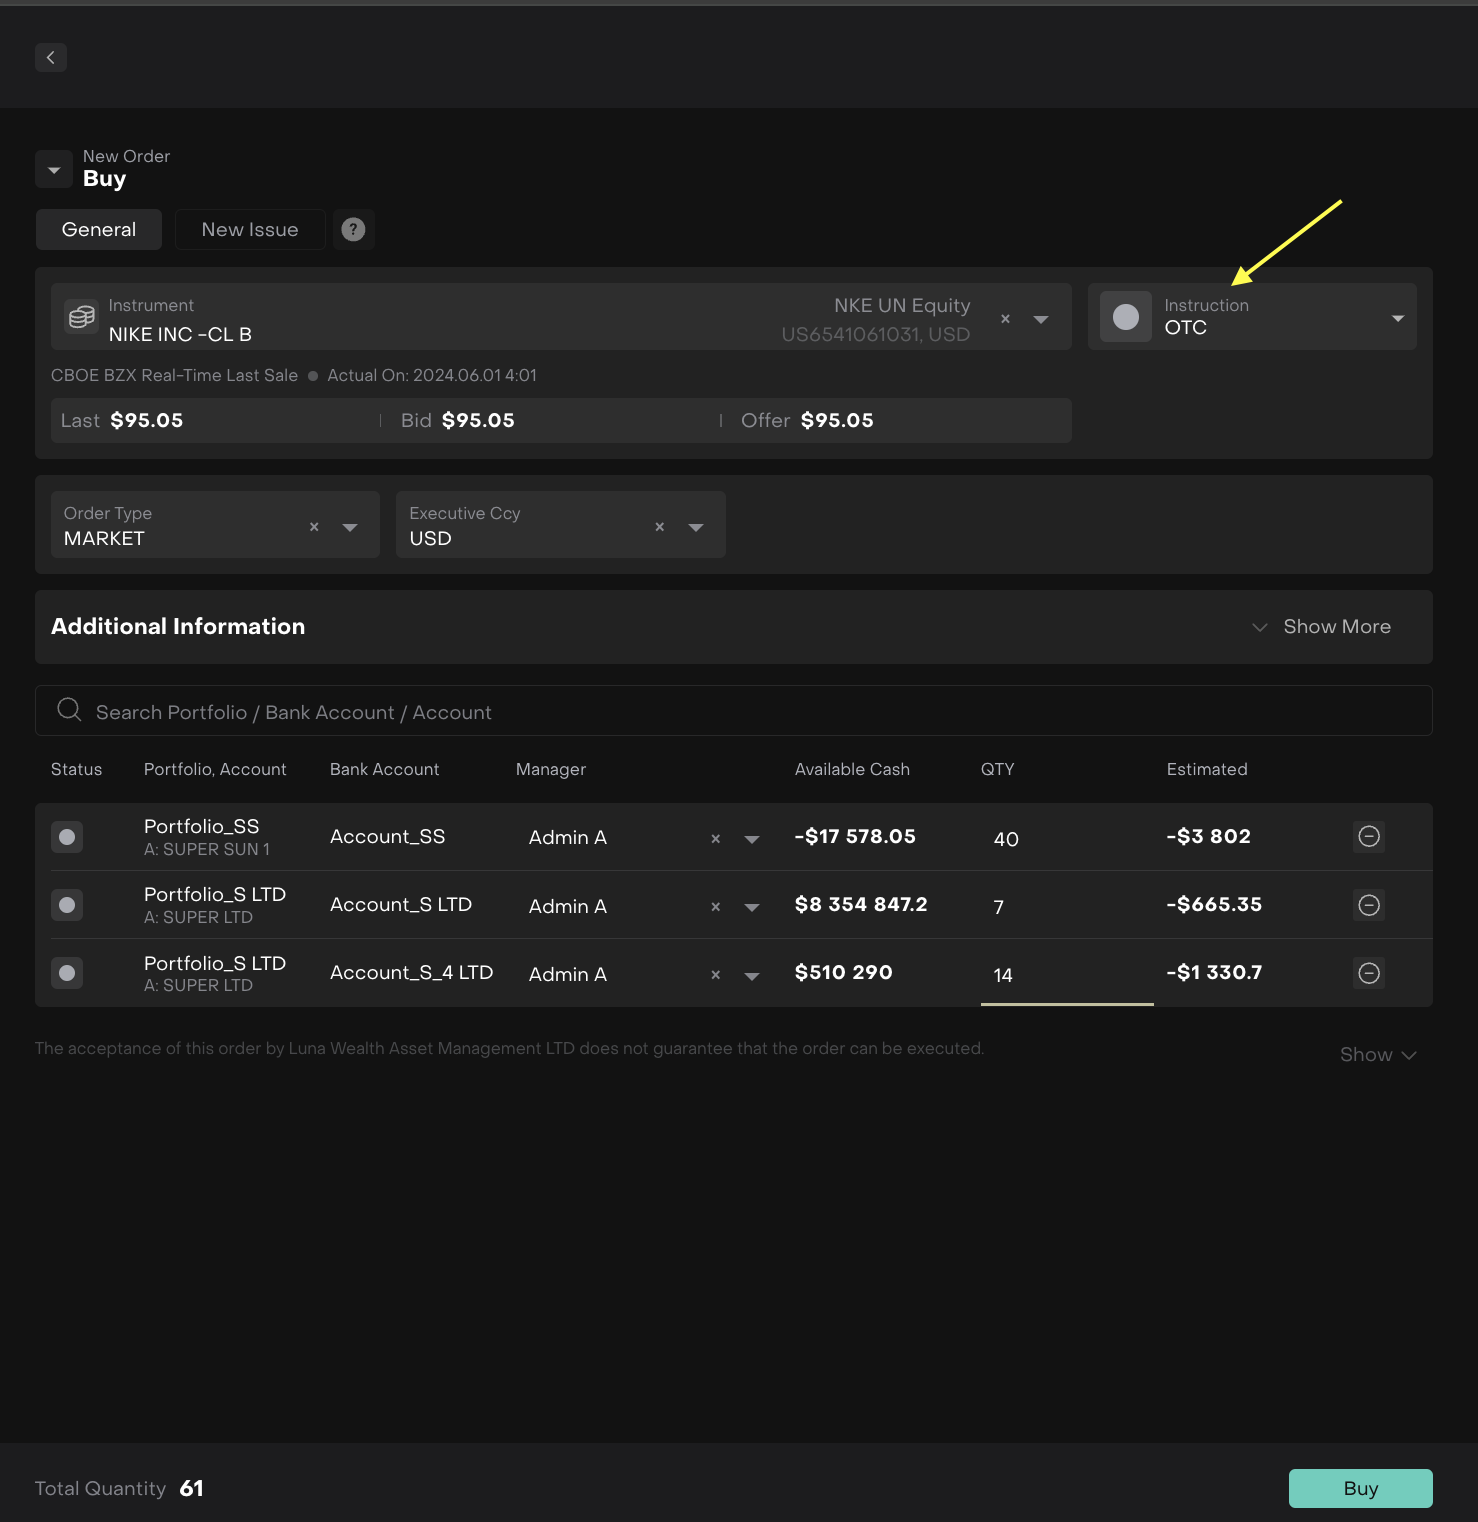1478x1522 pixels.
Task: Clear the NKE UN Equity instrument selection
Action: [x=1005, y=318]
